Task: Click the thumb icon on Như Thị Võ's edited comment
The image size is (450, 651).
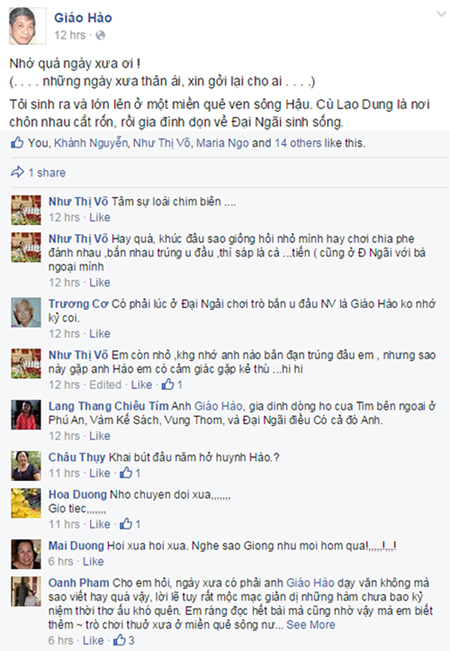Action: pos(168,384)
